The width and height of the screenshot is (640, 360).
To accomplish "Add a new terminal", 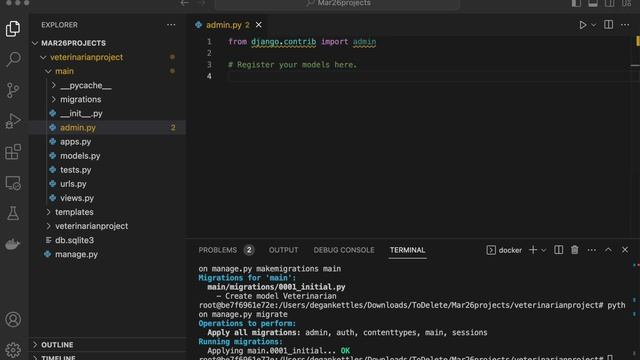I will [533, 250].
